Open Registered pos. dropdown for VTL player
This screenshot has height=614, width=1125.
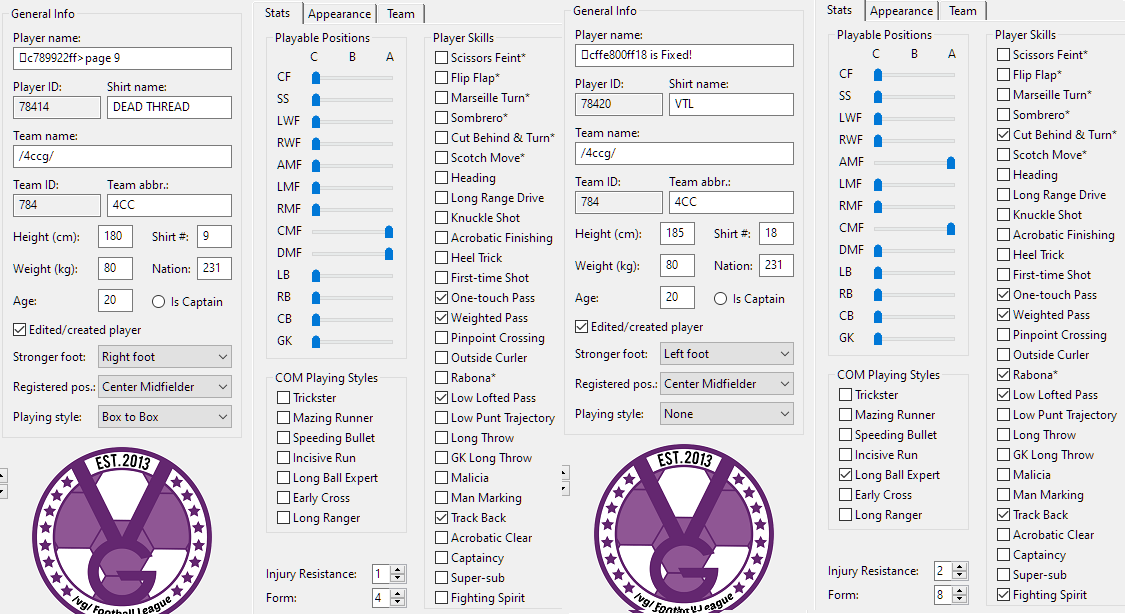[727, 384]
